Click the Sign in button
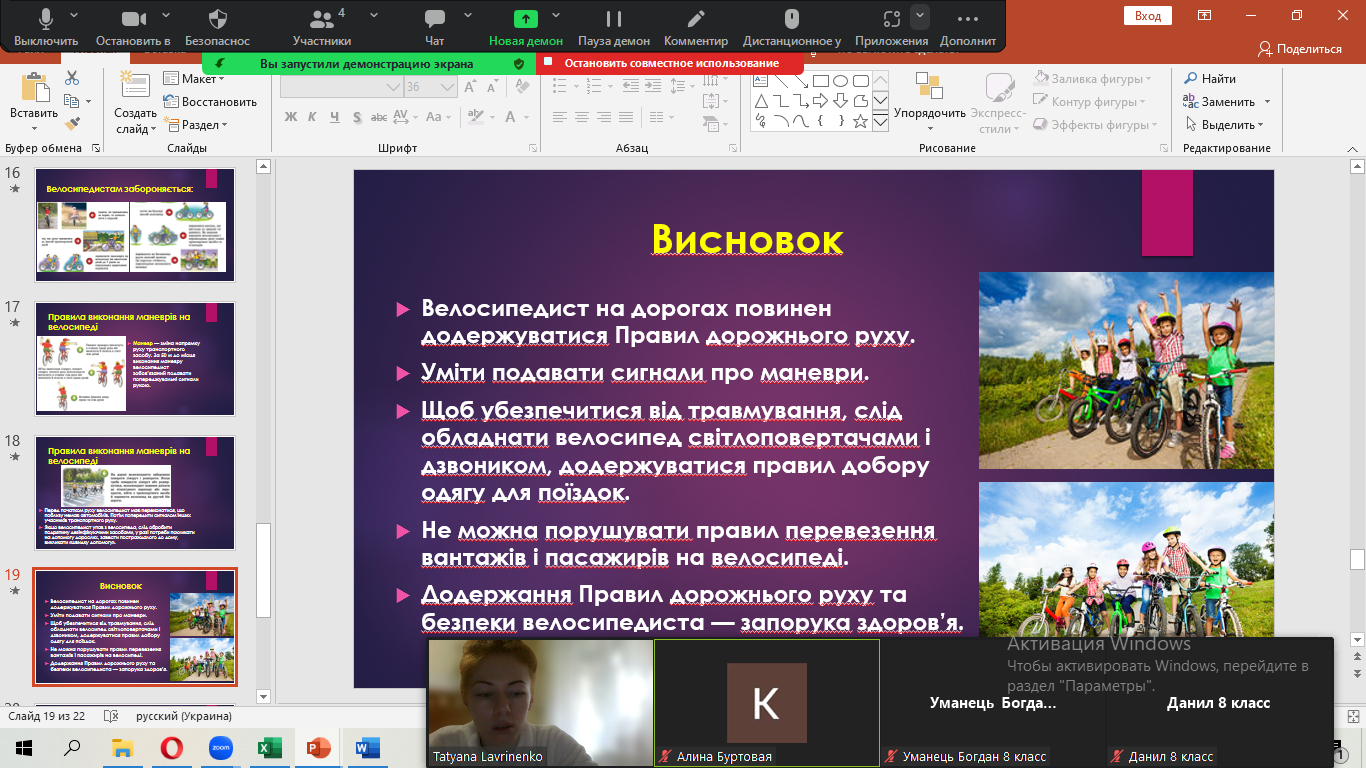 [1148, 15]
